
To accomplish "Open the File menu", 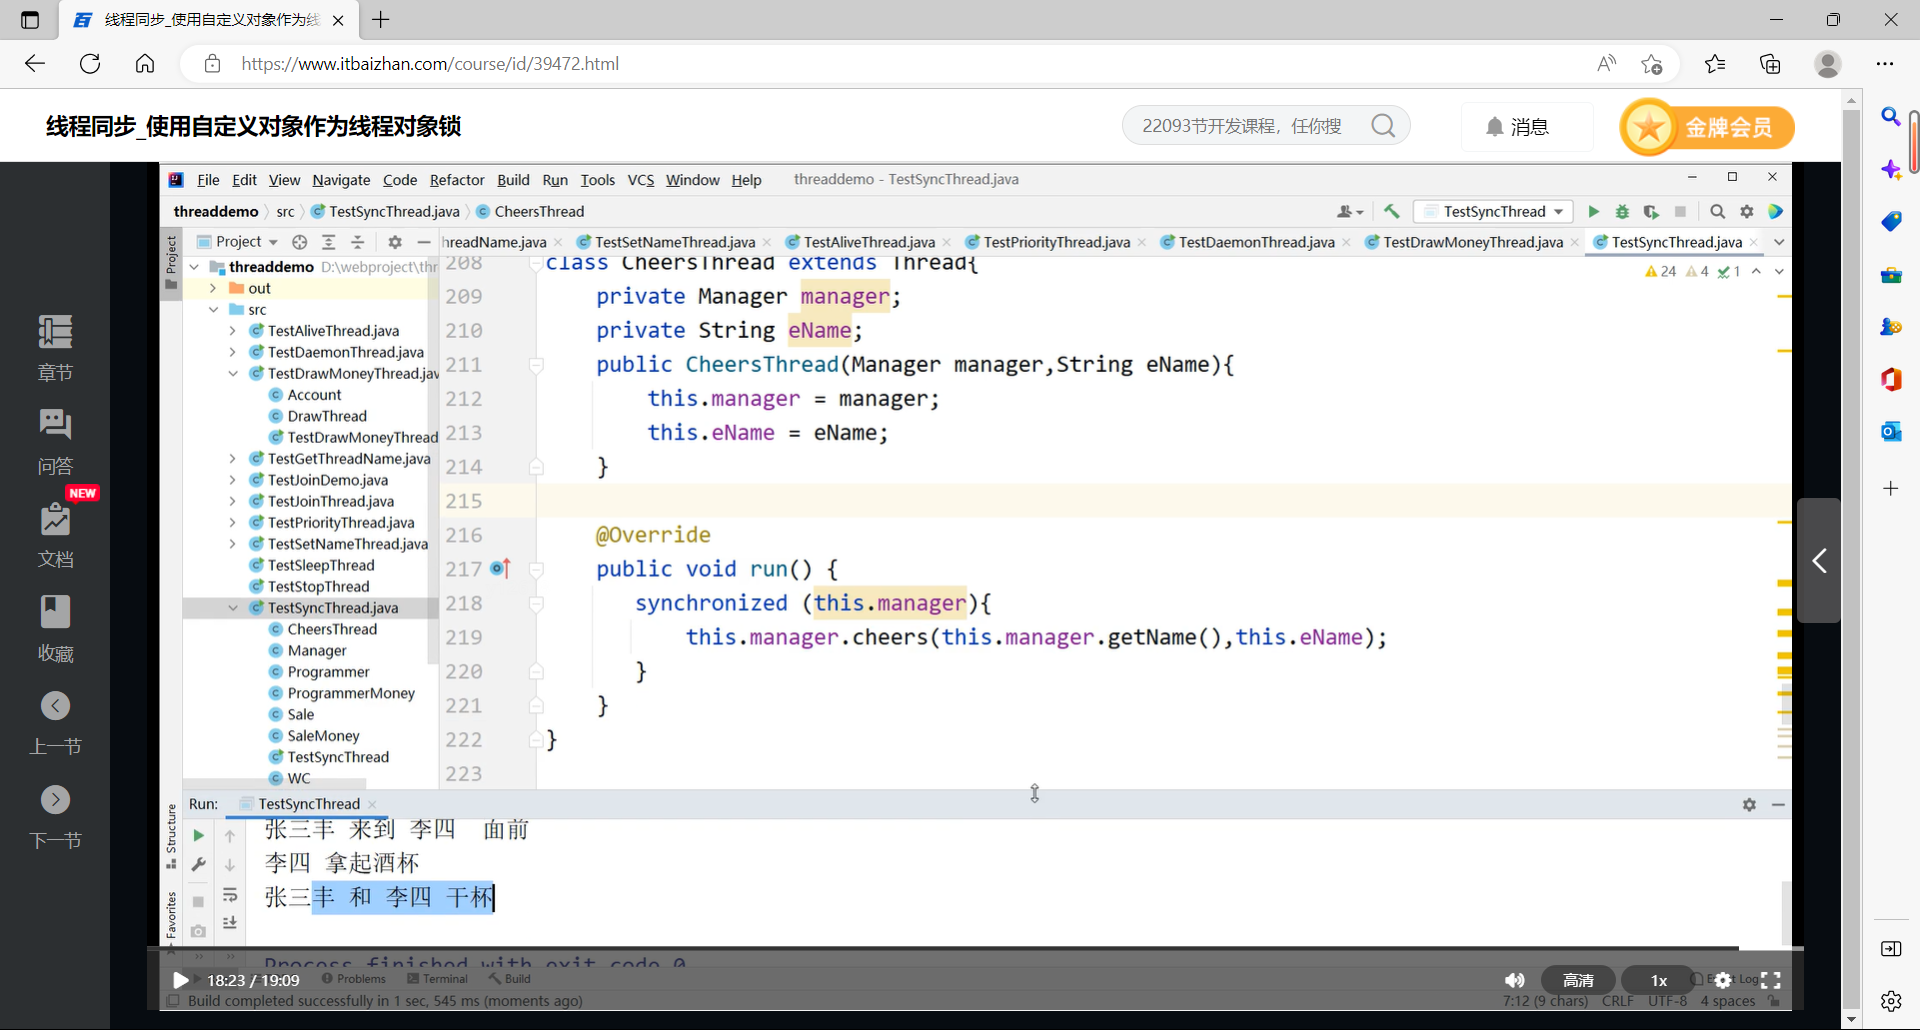I will [x=208, y=180].
